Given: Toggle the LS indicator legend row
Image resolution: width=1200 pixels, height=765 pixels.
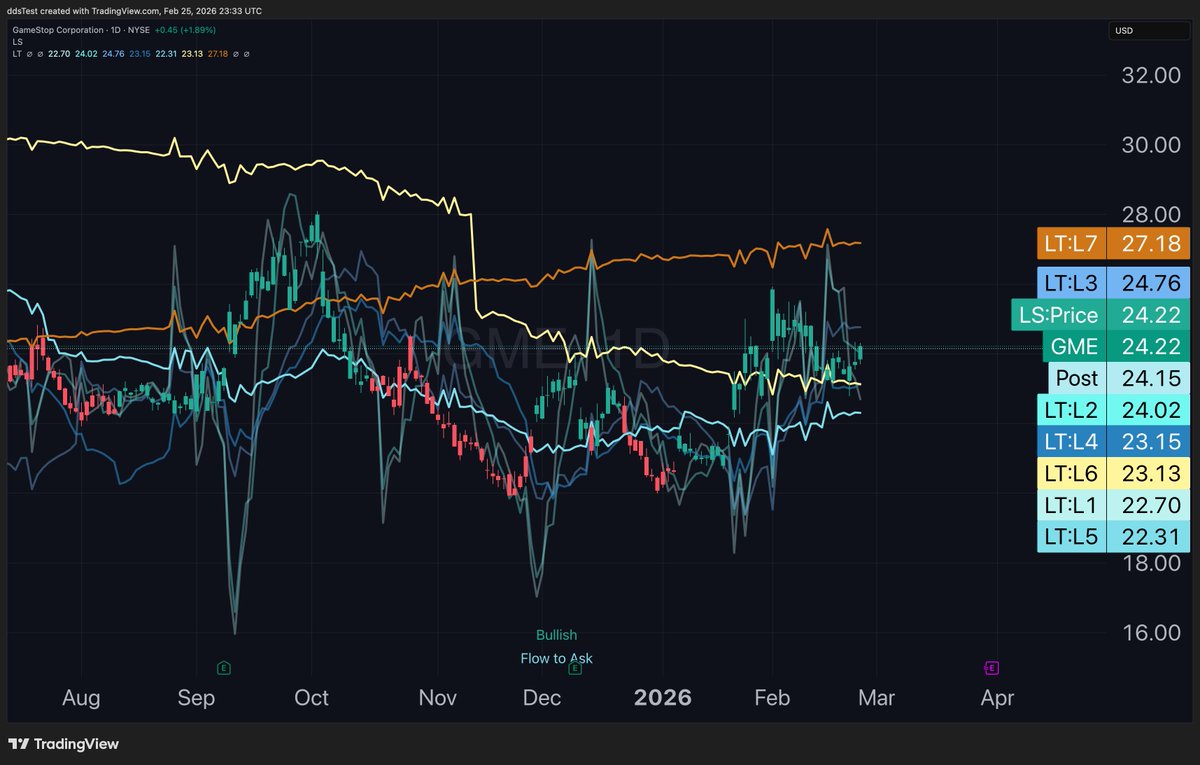Looking at the screenshot, I should tap(16, 43).
